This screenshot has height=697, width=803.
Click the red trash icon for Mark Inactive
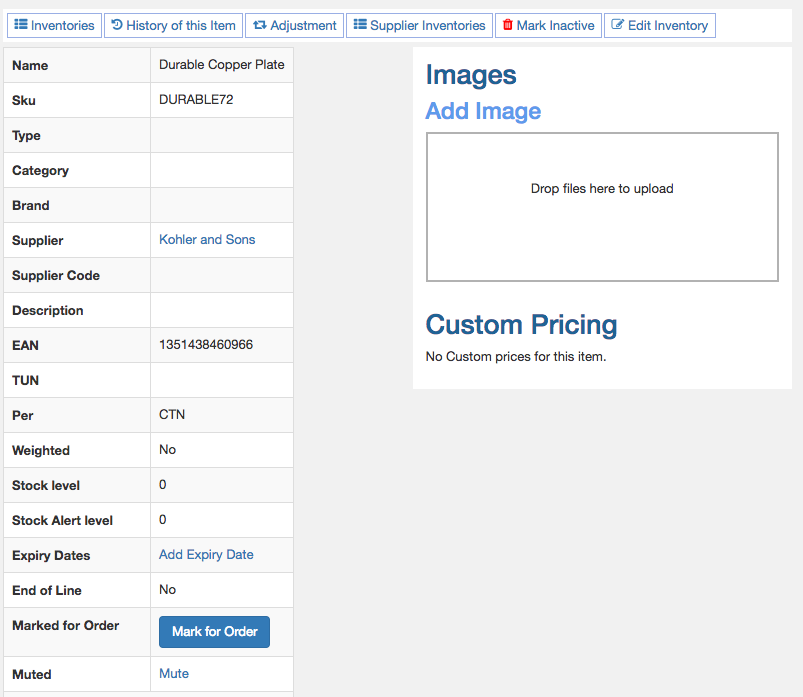[508, 25]
